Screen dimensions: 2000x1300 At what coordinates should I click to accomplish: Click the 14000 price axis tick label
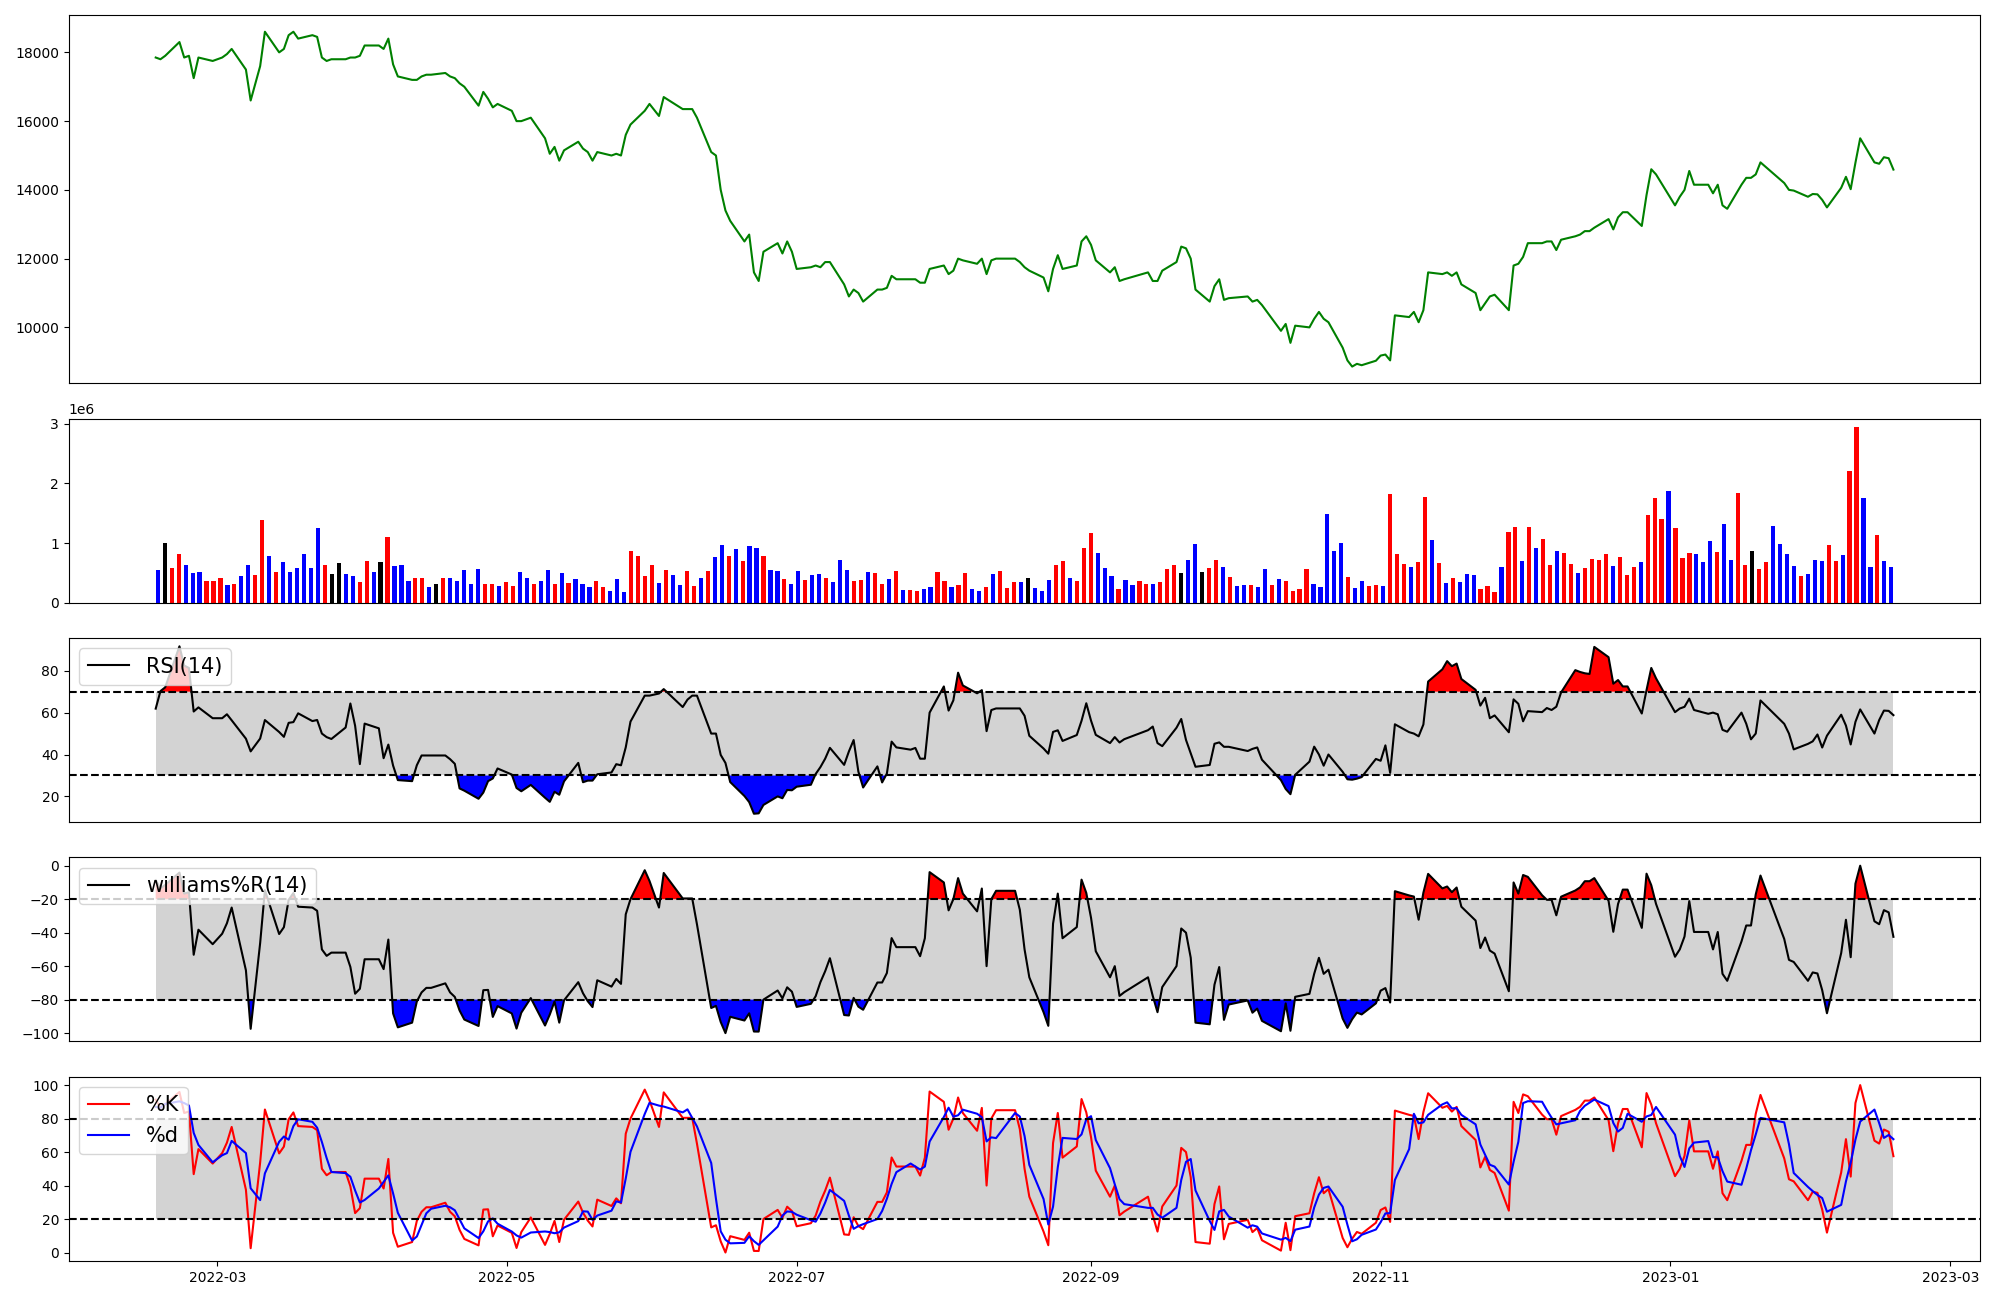coord(37,190)
